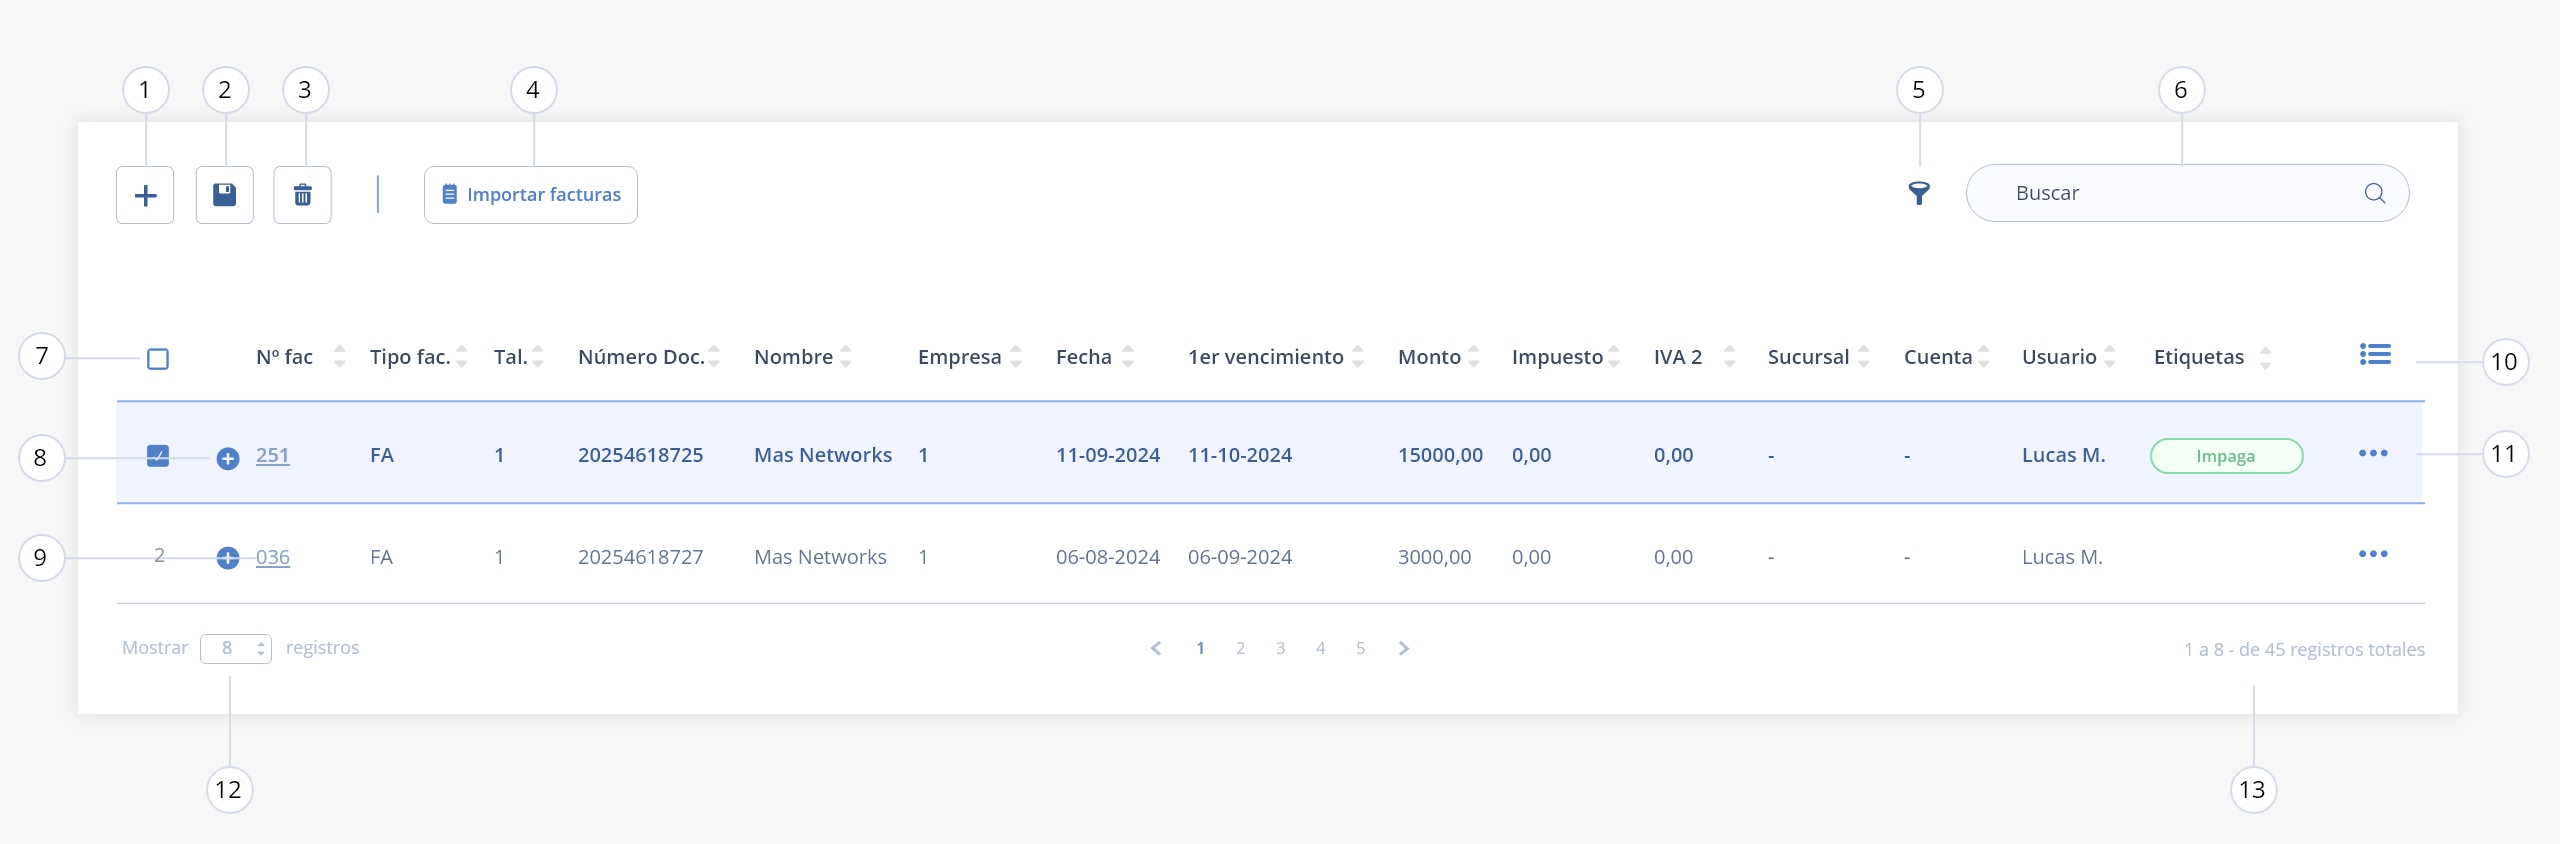Click the trash delete icon
The width and height of the screenshot is (2560, 844).
(303, 195)
